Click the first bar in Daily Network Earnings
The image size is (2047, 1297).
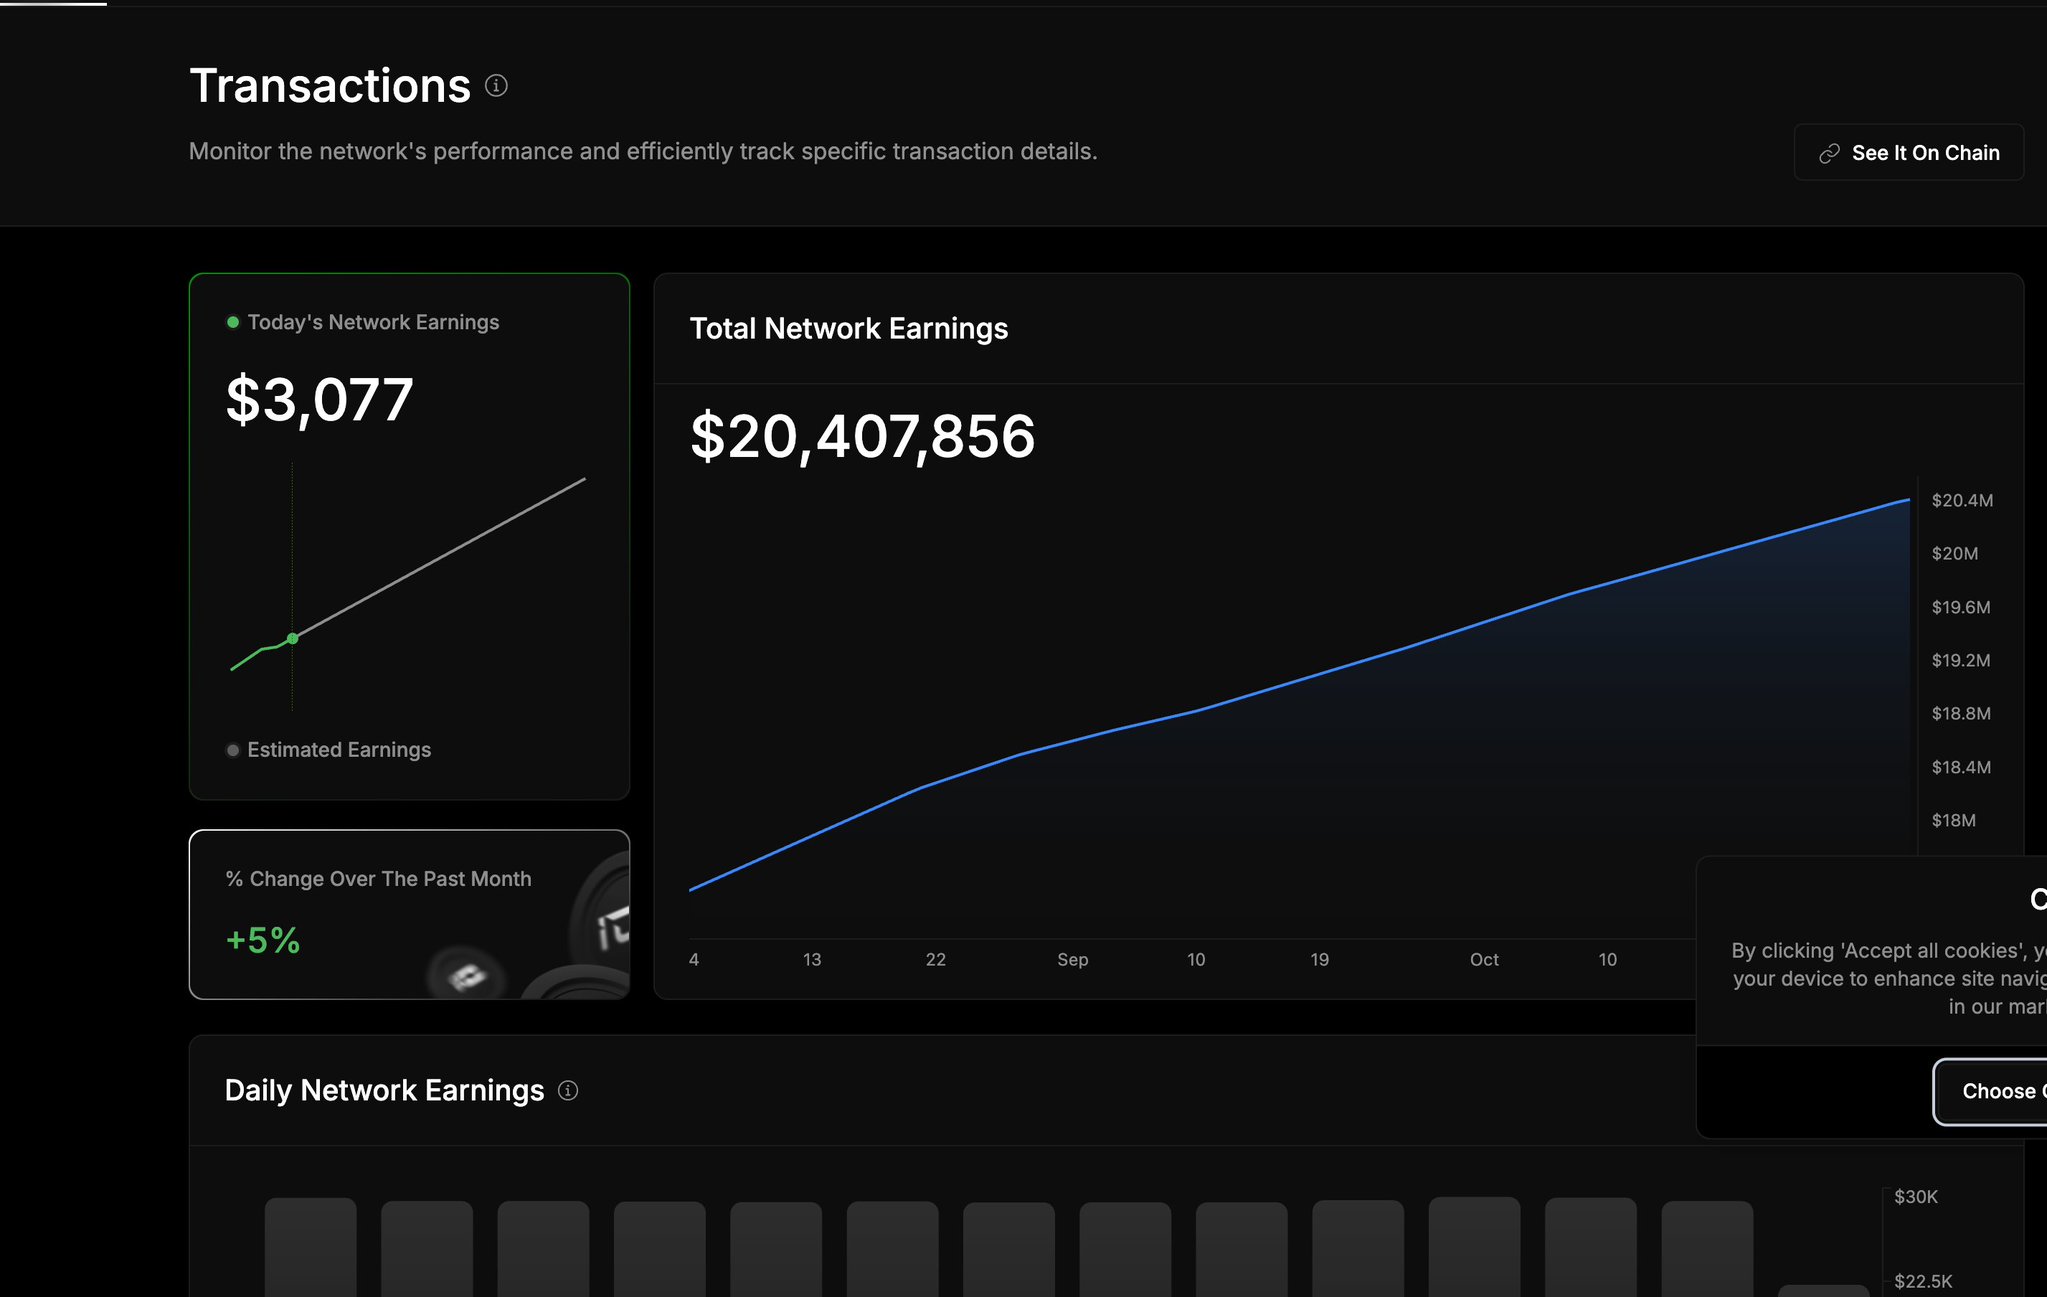pos(310,1246)
